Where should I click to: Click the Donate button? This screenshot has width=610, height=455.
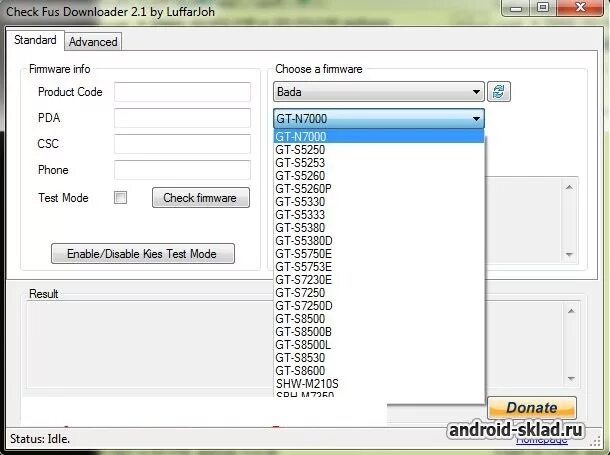pos(532,408)
